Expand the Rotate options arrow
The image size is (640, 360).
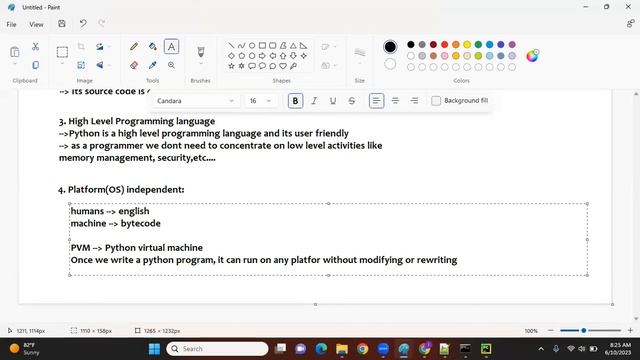(109, 47)
